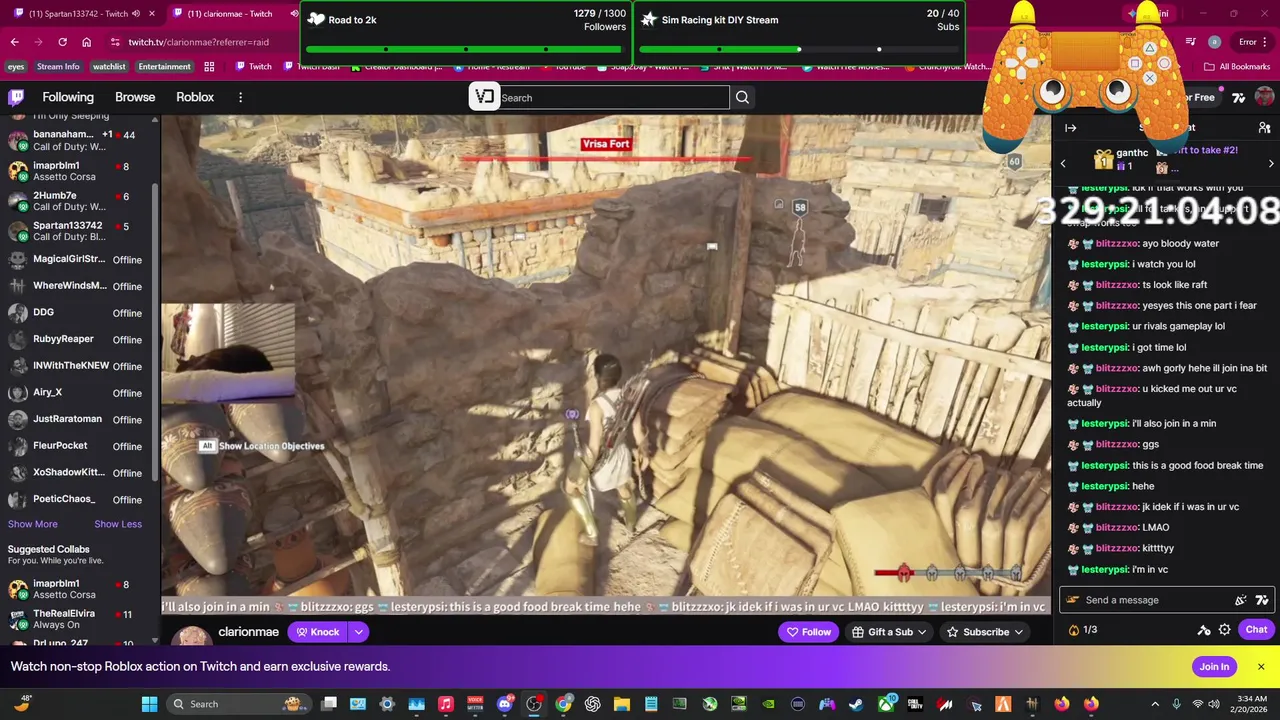Click Show Less in followed channels
The width and height of the screenshot is (1280, 720).
[118, 524]
